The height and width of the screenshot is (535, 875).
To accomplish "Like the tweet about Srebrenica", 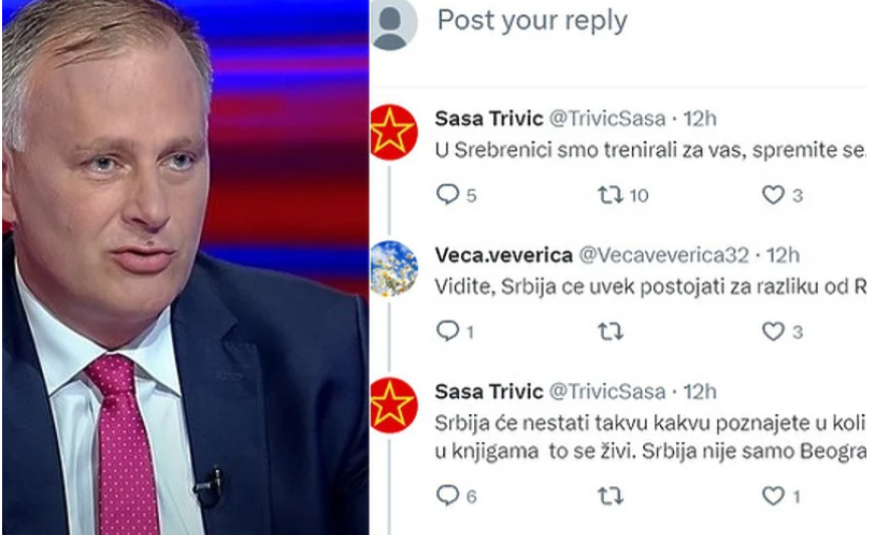I will pyautogui.click(x=773, y=195).
